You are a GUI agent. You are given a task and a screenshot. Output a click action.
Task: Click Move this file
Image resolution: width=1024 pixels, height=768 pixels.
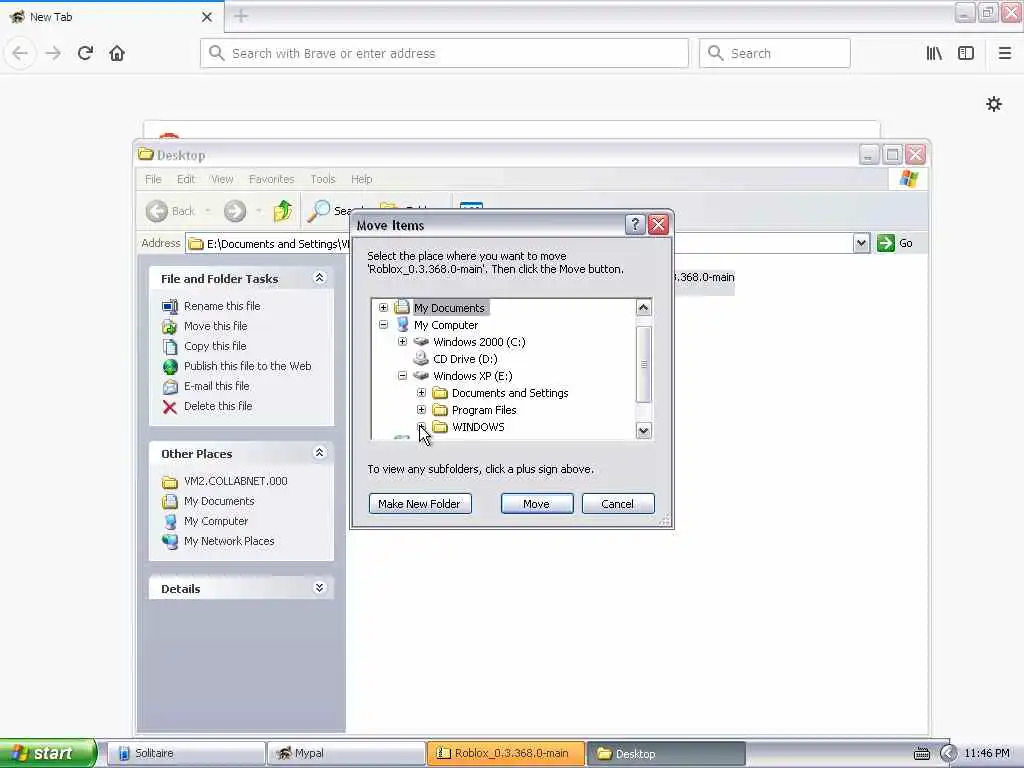[x=216, y=326]
